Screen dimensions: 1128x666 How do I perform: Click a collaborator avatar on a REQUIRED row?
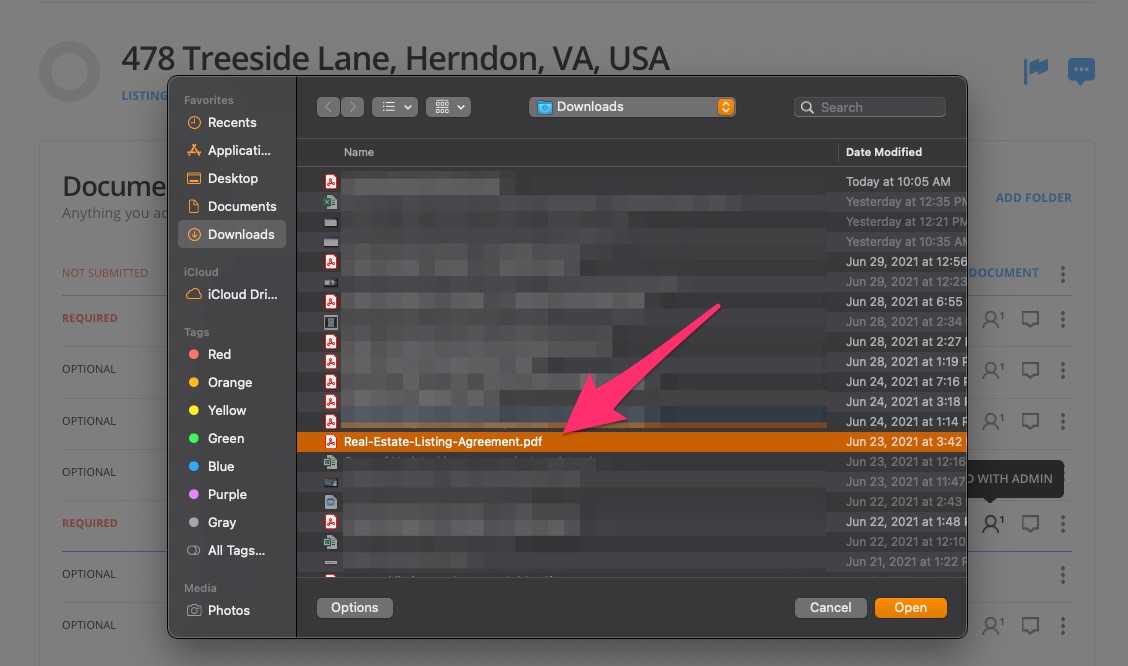(x=991, y=522)
